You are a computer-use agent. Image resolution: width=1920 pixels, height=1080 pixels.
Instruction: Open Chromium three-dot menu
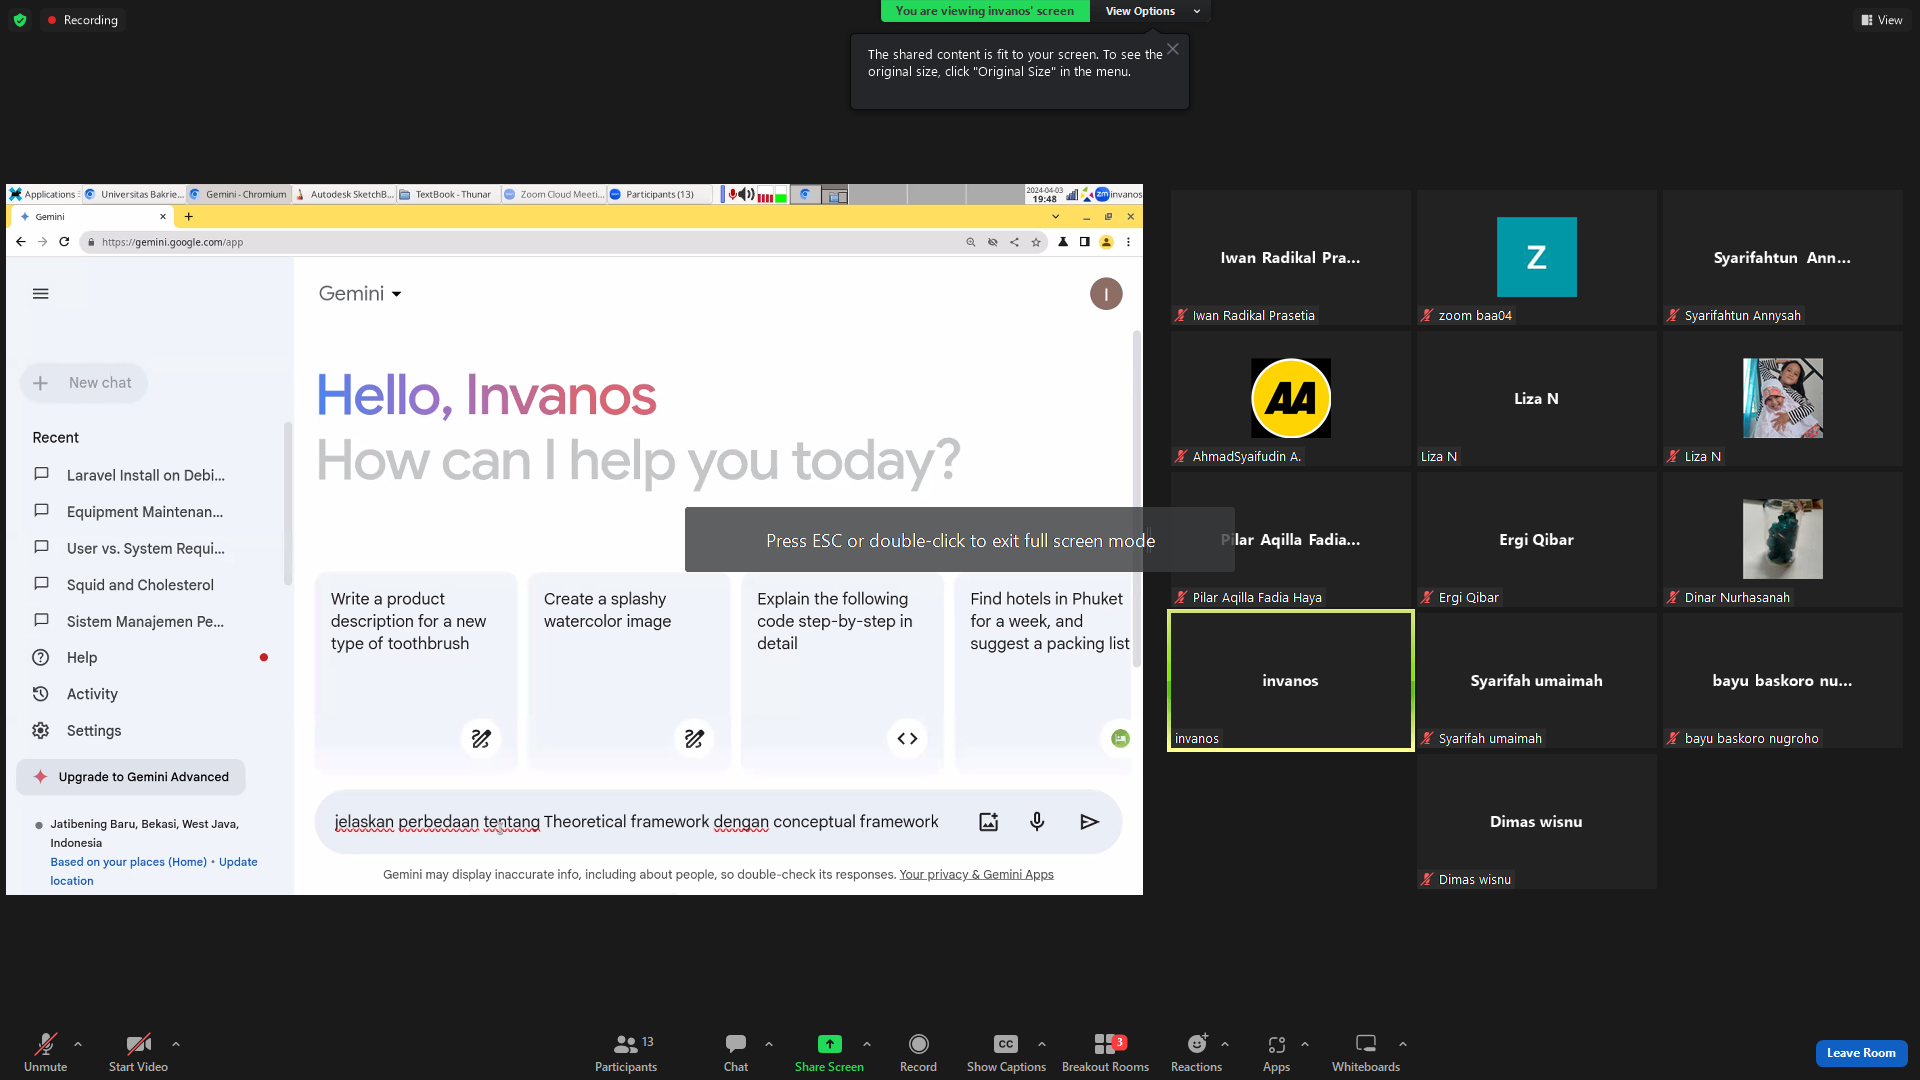(x=1128, y=242)
